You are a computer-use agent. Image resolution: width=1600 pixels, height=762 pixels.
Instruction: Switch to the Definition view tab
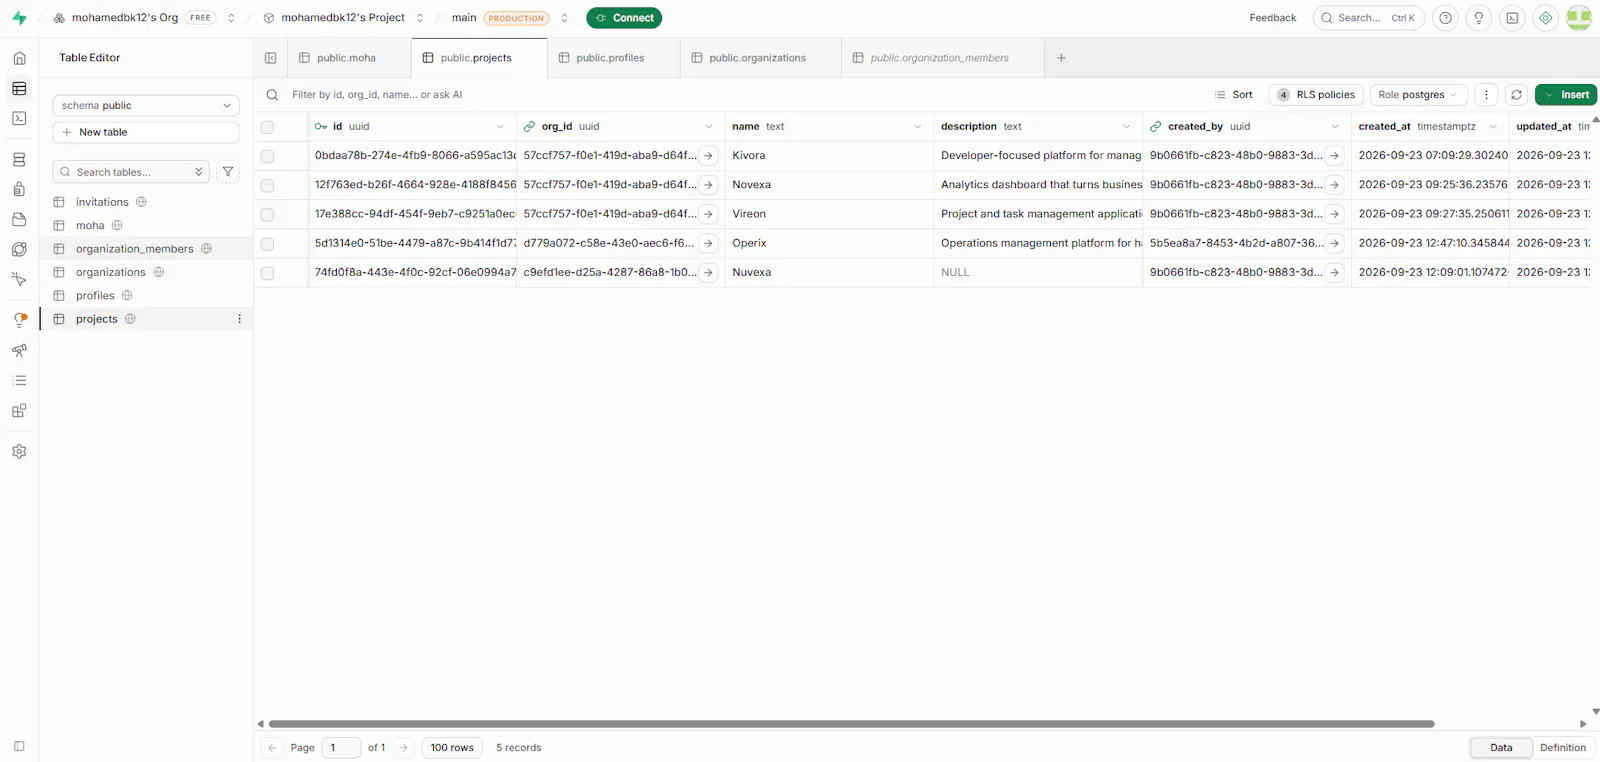pyautogui.click(x=1563, y=748)
